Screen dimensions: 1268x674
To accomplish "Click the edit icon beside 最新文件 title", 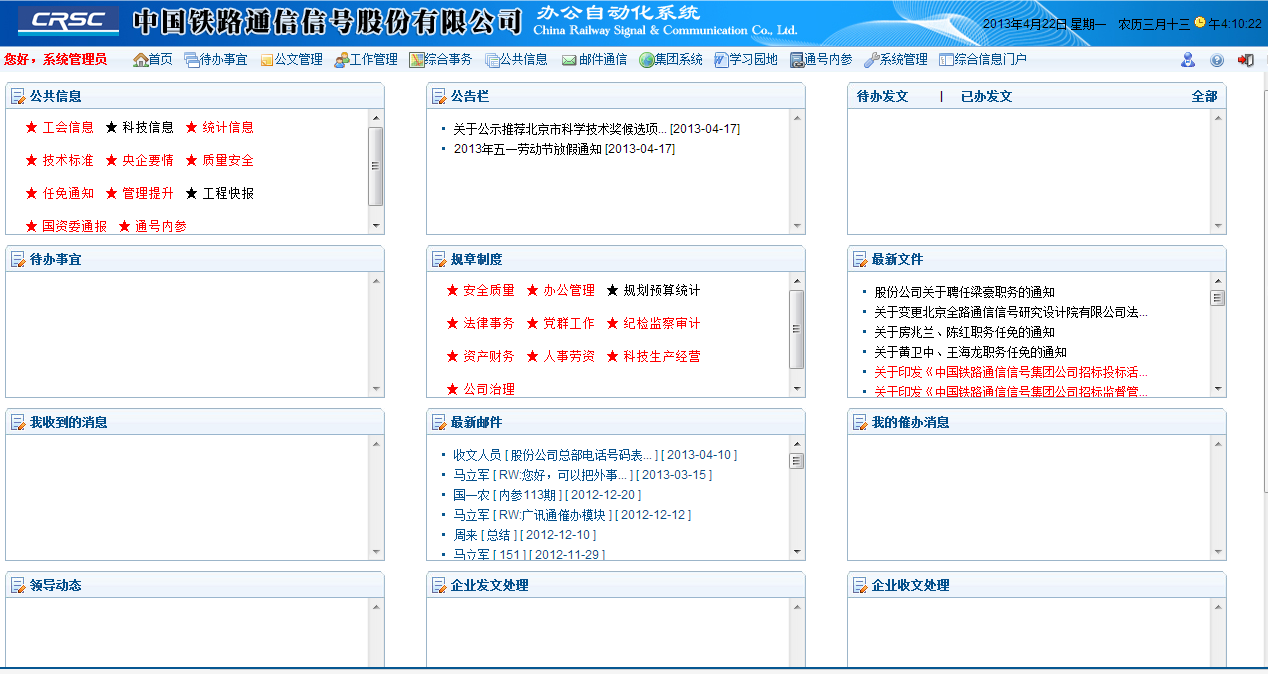I will coord(860,260).
